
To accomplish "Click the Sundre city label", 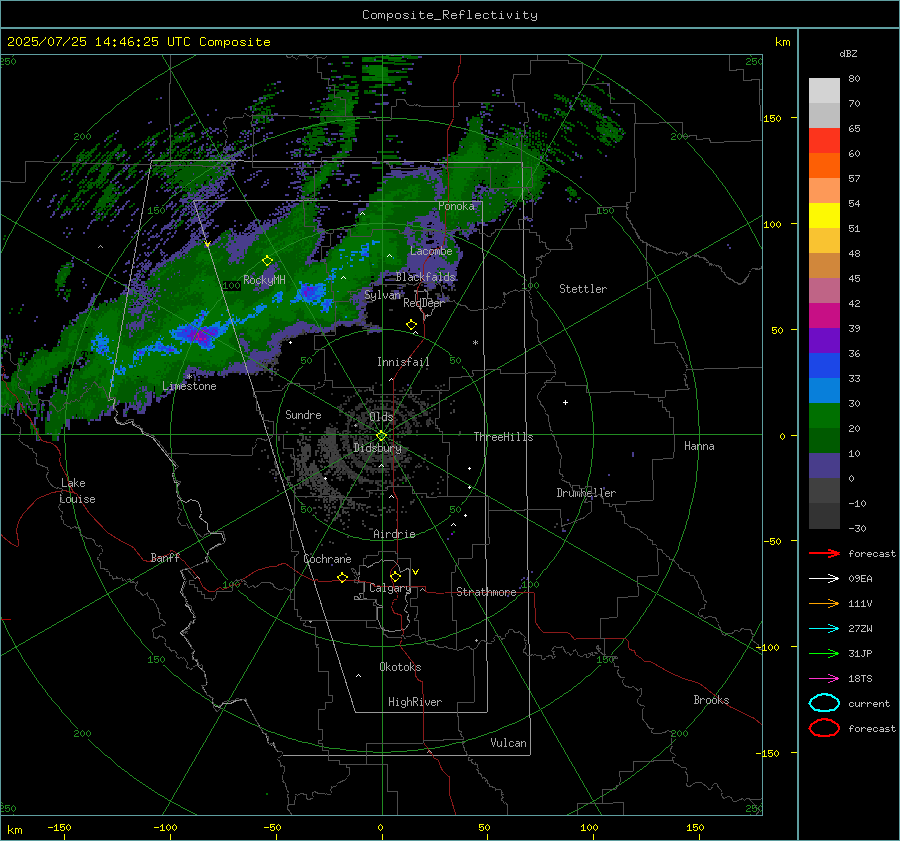I will (303, 414).
